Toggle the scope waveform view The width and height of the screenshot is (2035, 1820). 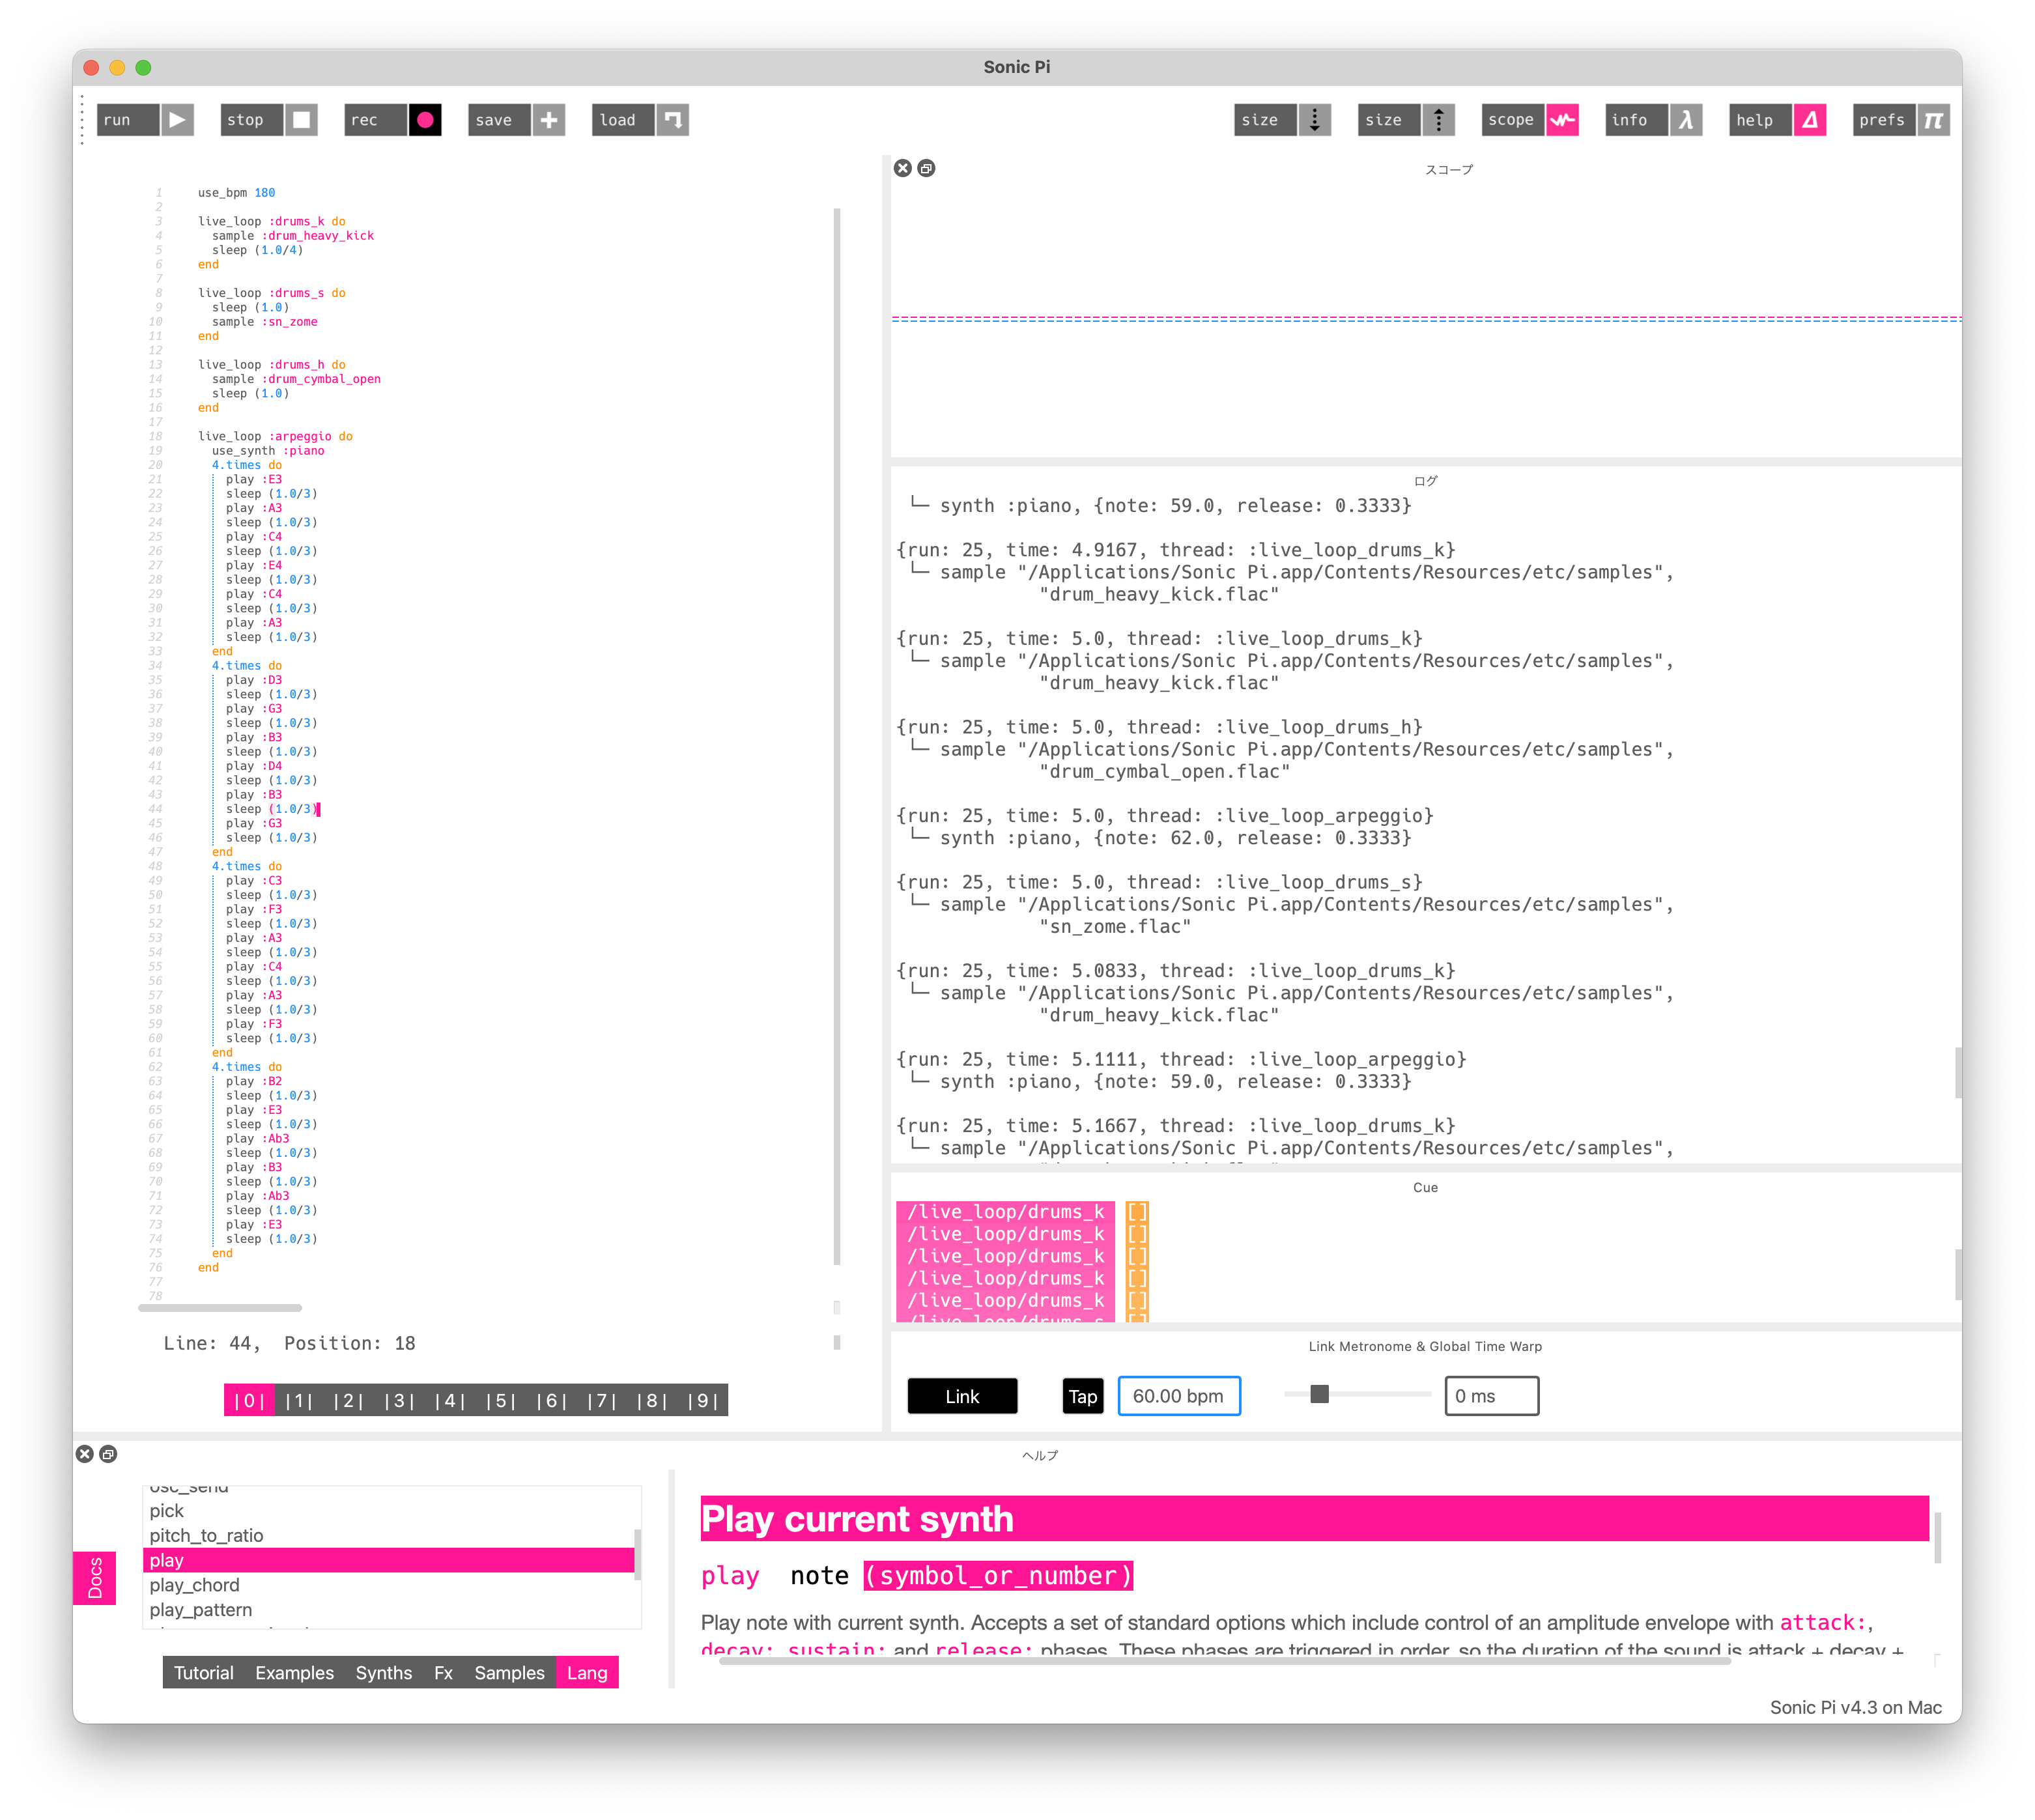(1562, 120)
